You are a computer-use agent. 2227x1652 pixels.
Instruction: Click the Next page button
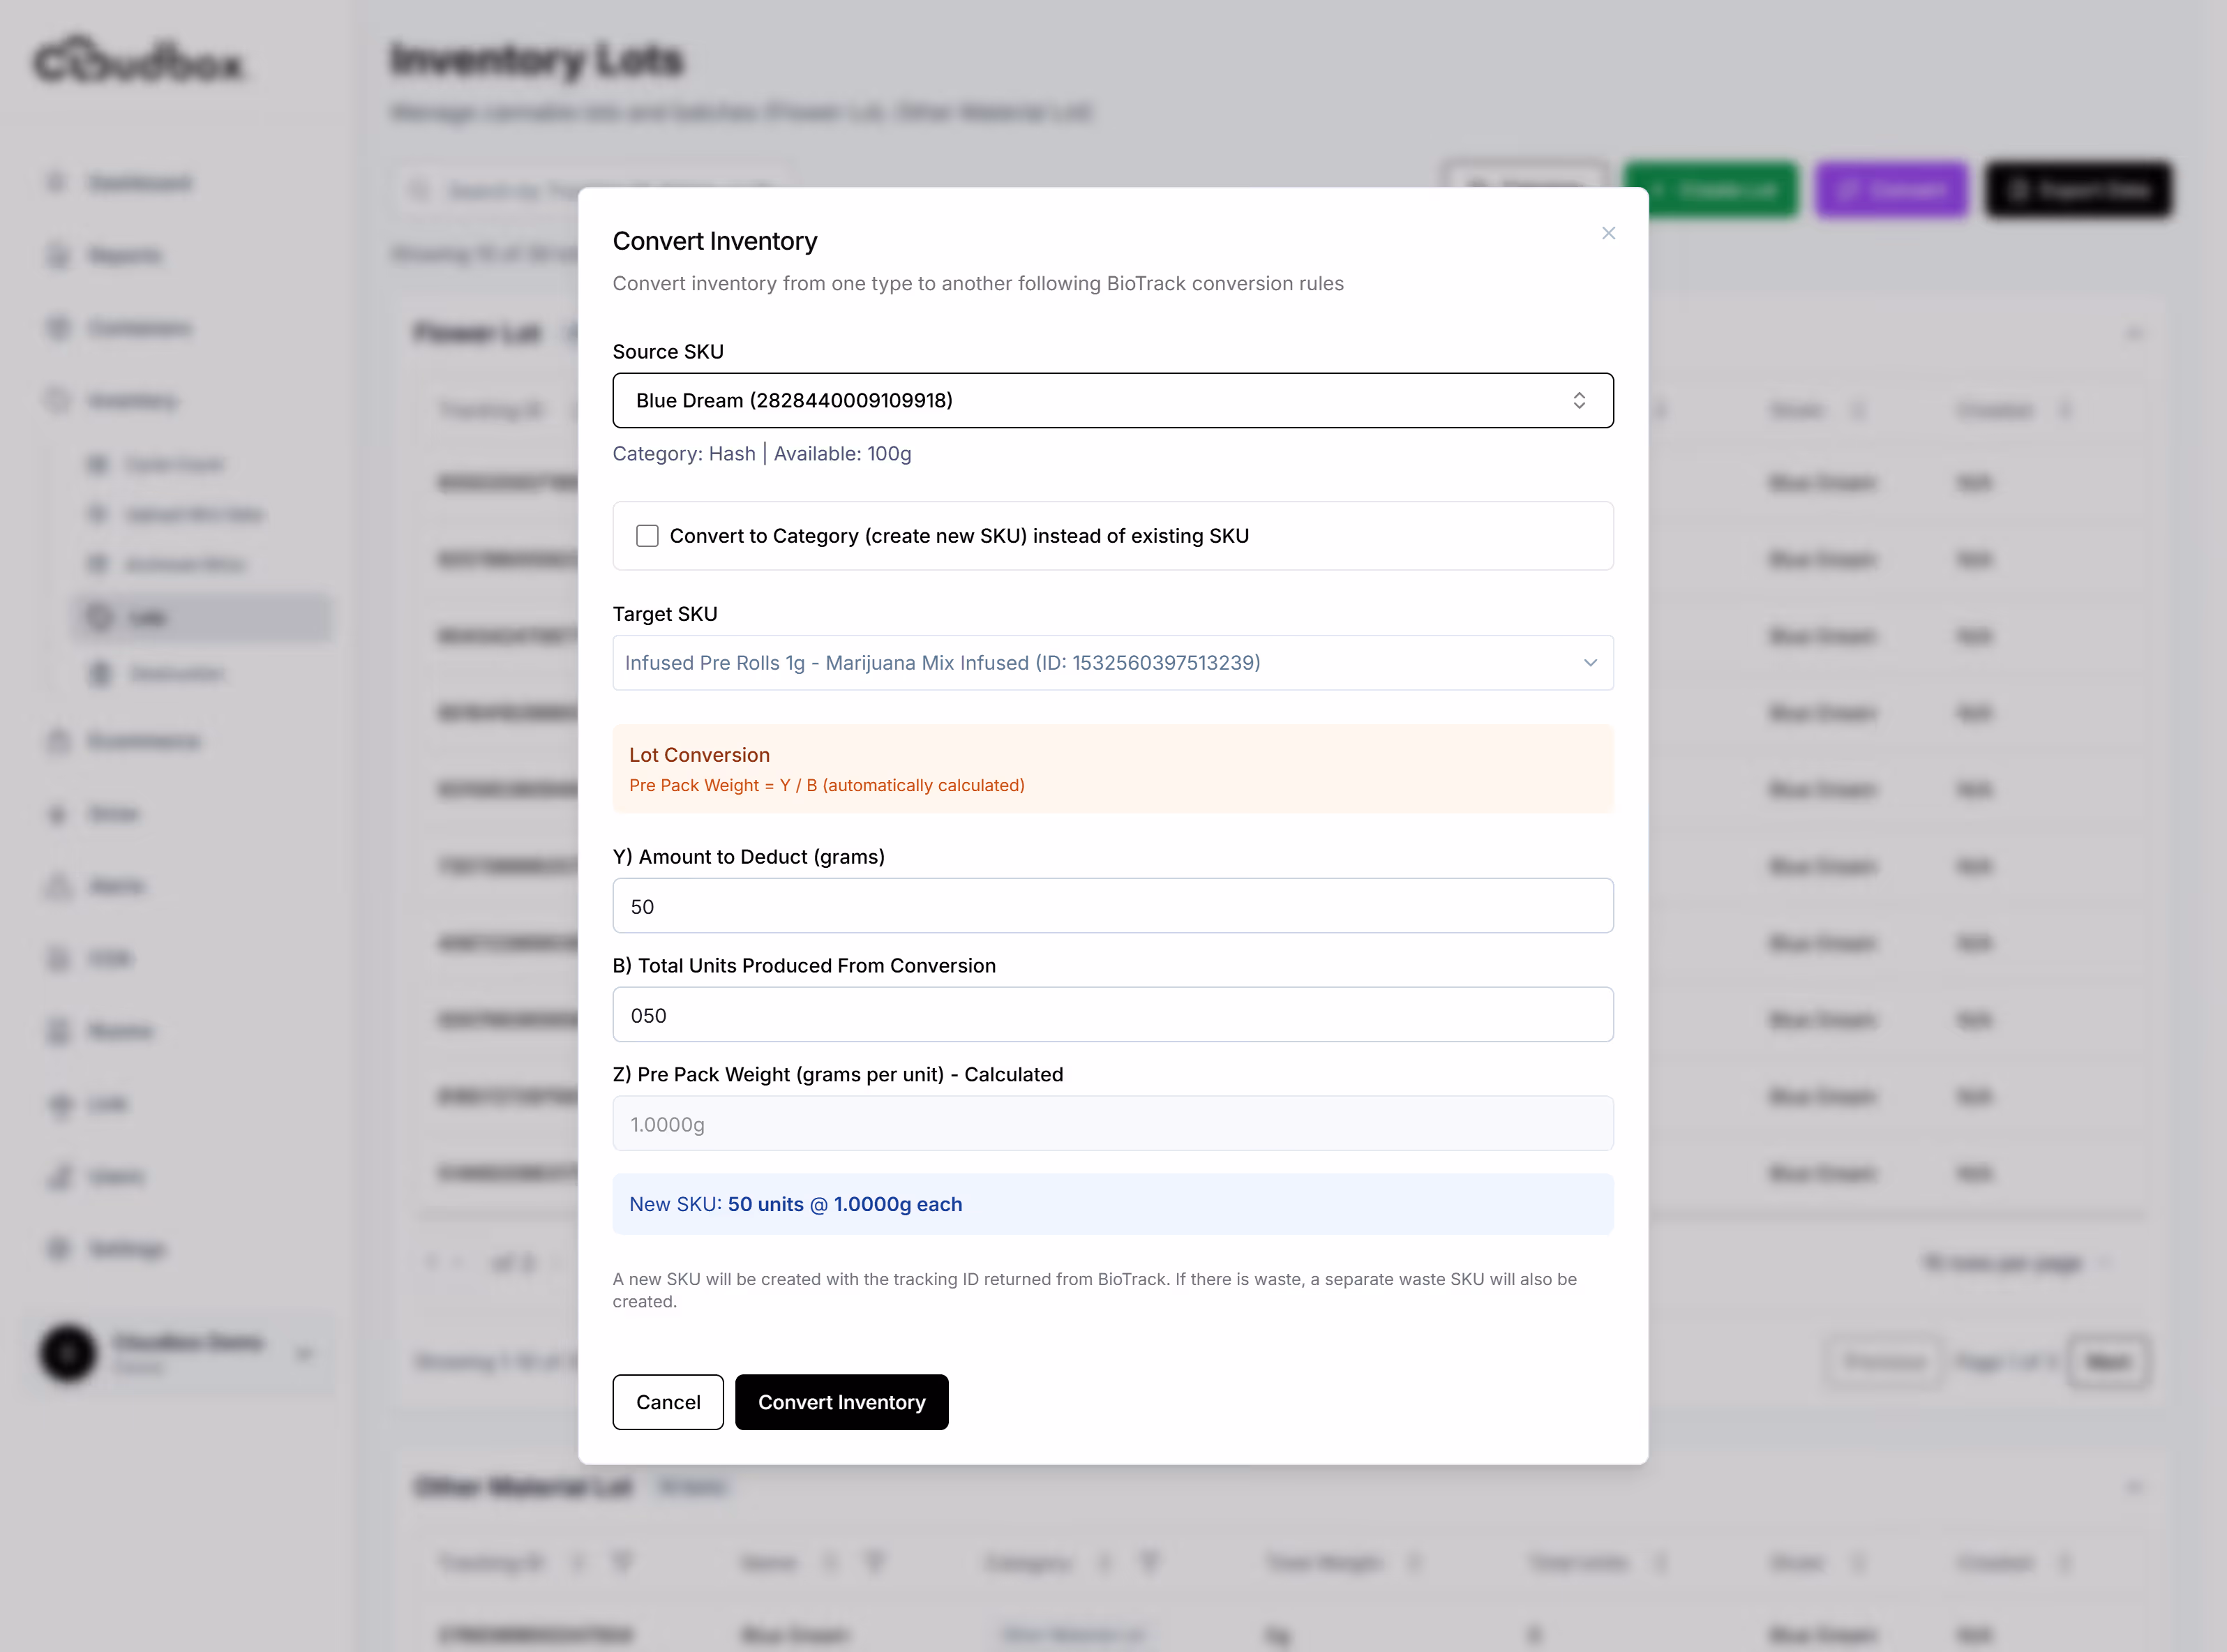[x=2108, y=1362]
